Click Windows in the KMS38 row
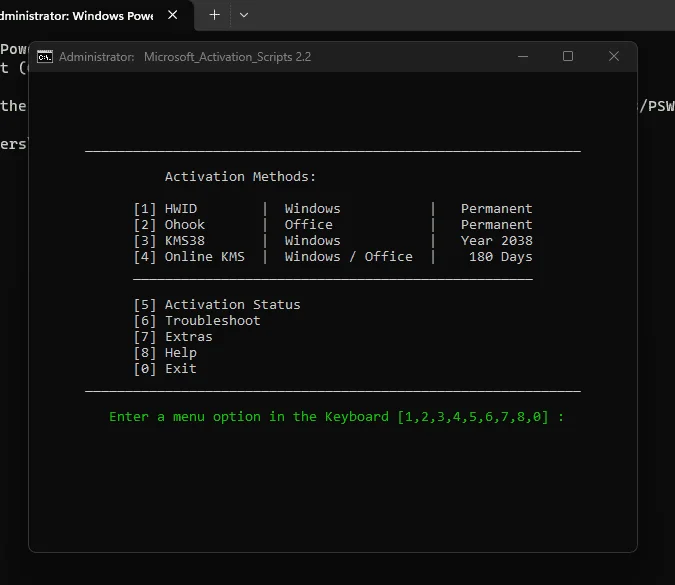The image size is (675, 585). pos(313,241)
